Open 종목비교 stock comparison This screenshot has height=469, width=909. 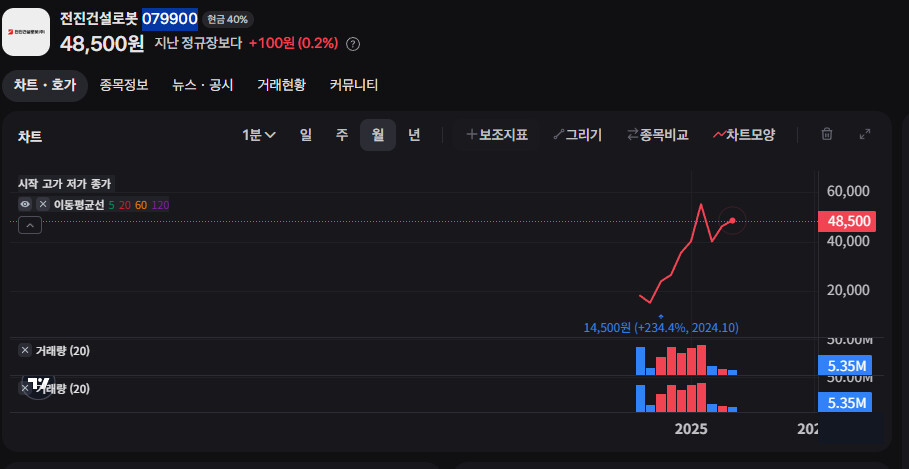pyautogui.click(x=657, y=135)
